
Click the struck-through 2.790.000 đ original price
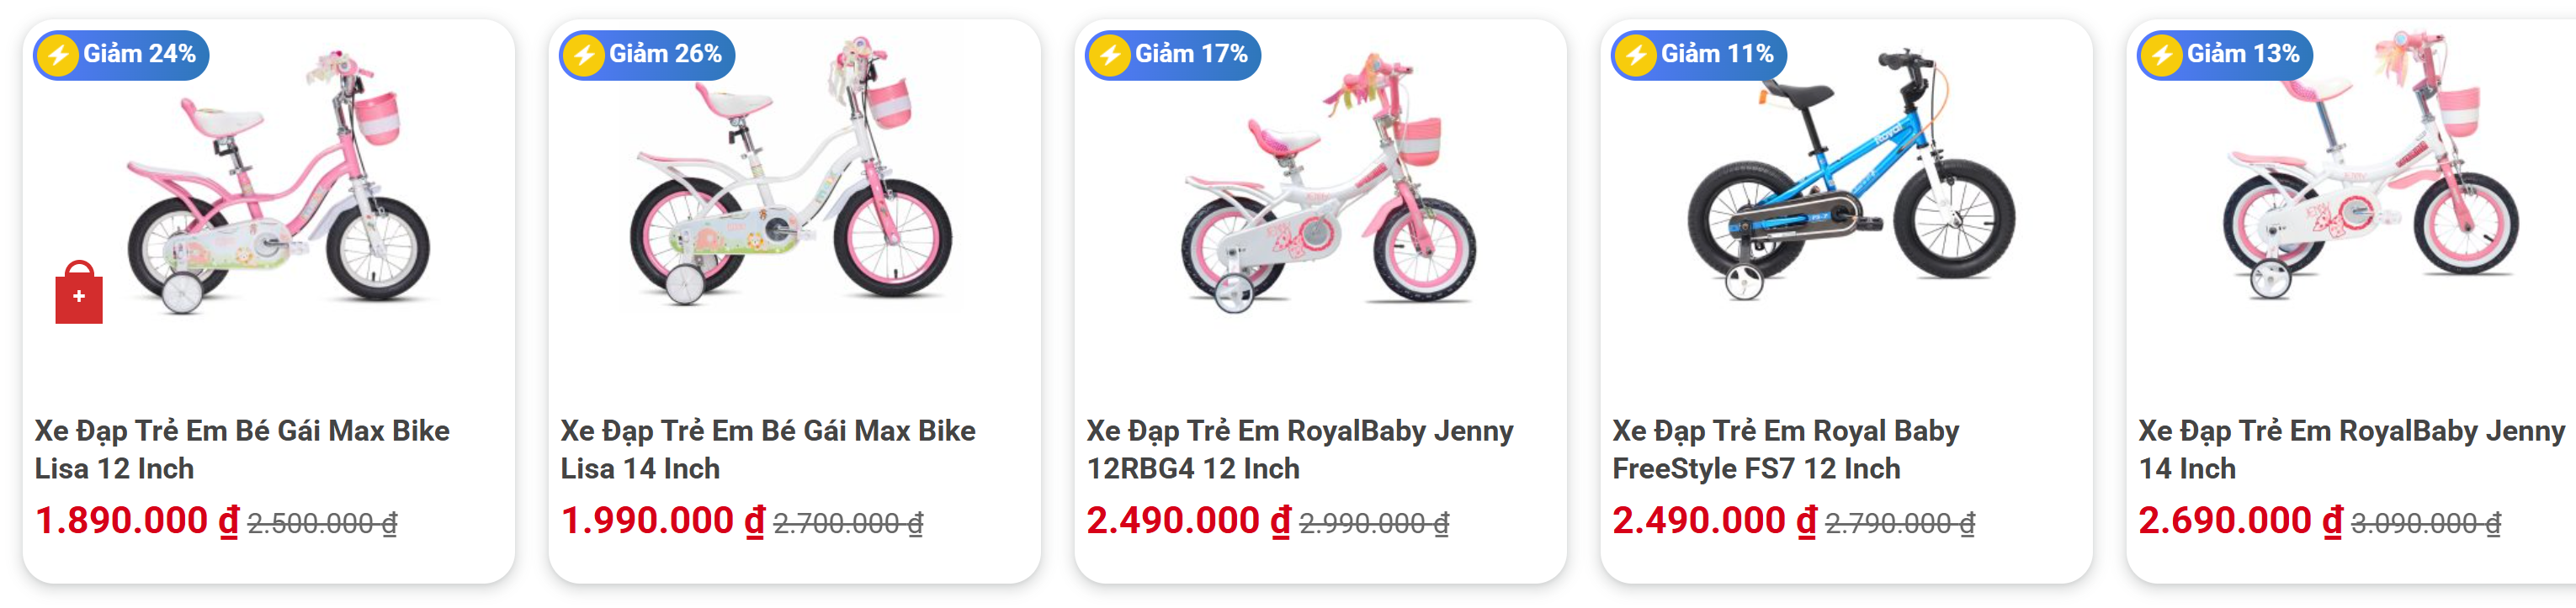pos(1900,523)
